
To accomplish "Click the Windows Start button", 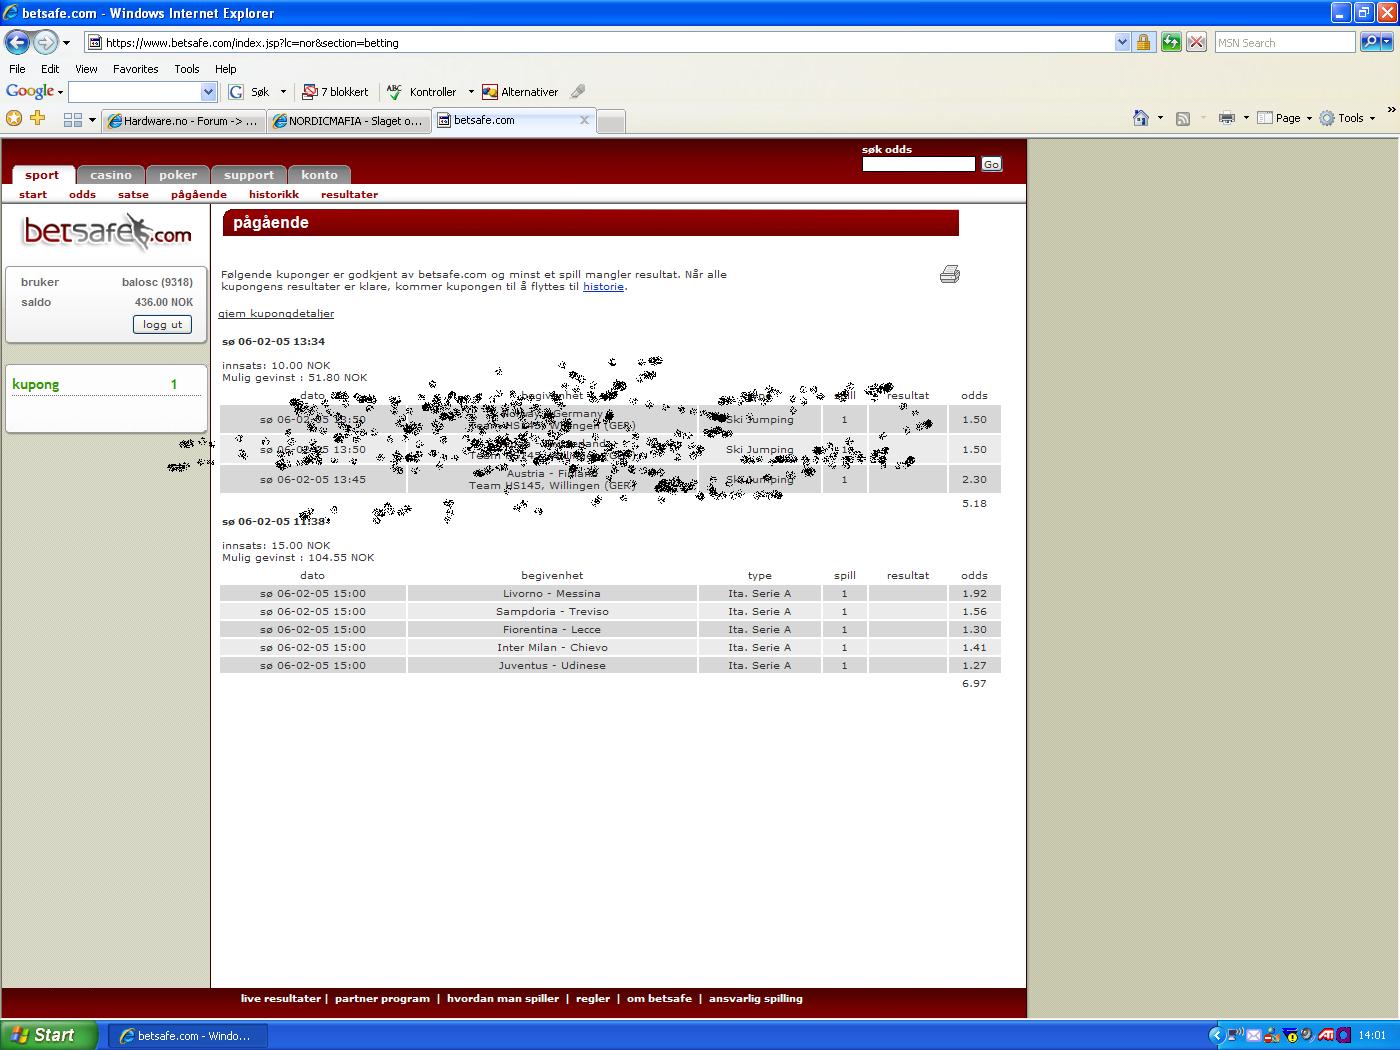I will pyautogui.click(x=49, y=1035).
